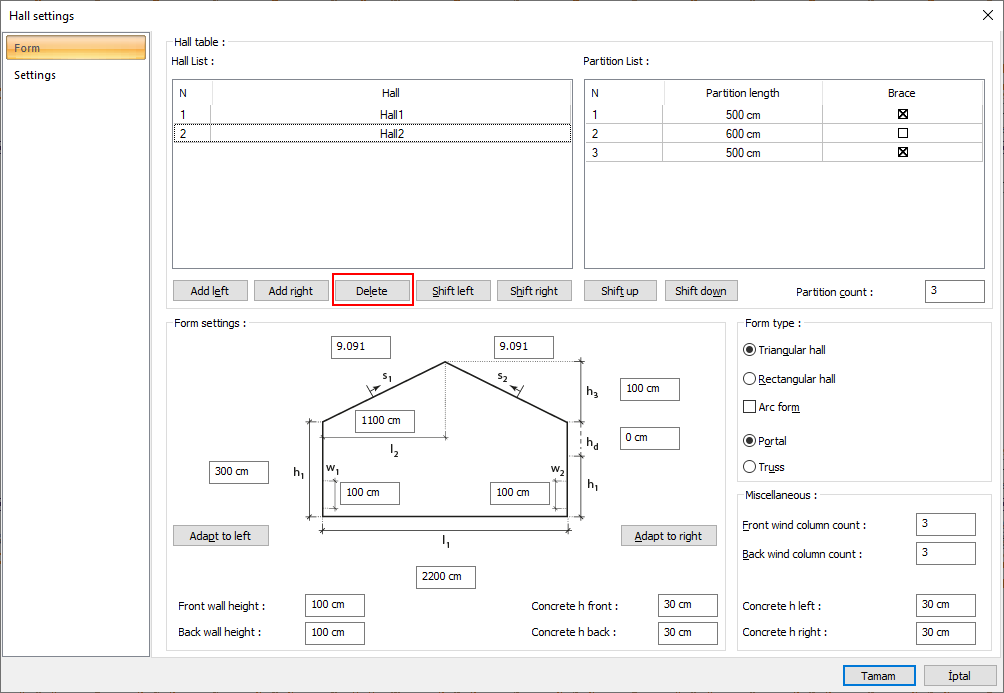Viewport: 1004px width, 693px height.
Task: Click the Partition count input field
Action: pyautogui.click(x=954, y=291)
